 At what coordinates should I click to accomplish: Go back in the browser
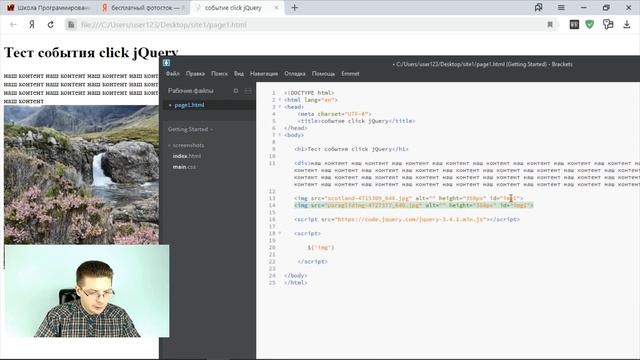pyautogui.click(x=13, y=24)
